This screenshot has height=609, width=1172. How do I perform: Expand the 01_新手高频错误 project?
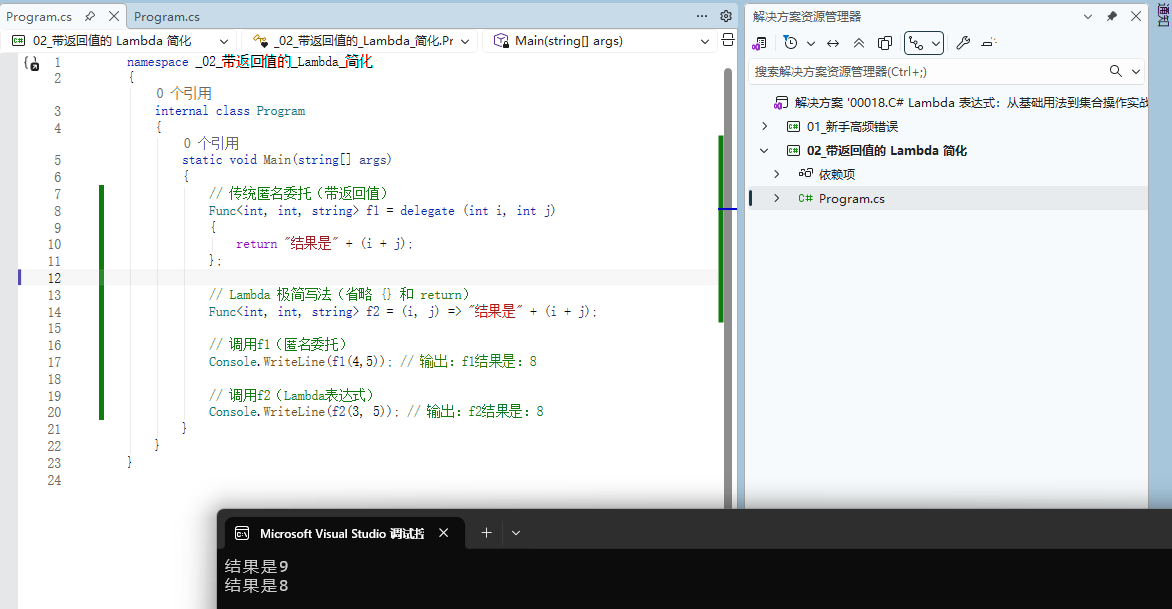(x=765, y=126)
